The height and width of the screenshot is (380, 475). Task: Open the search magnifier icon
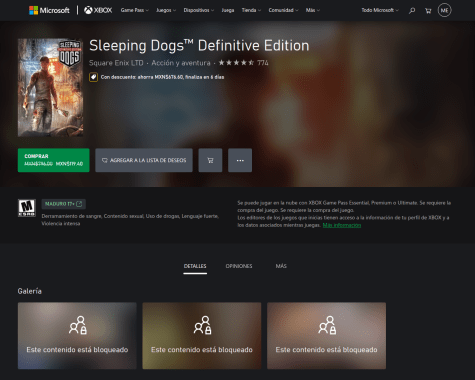pyautogui.click(x=412, y=10)
